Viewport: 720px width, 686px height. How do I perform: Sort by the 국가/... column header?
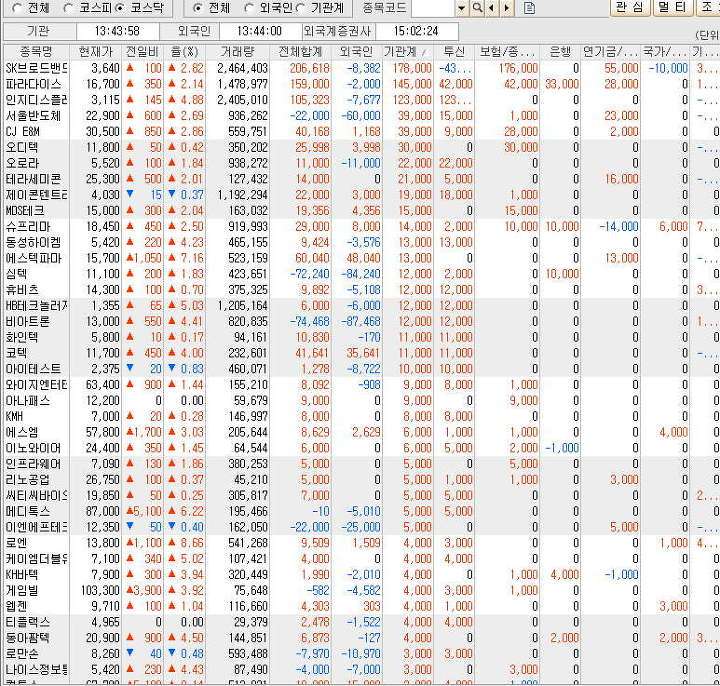665,51
